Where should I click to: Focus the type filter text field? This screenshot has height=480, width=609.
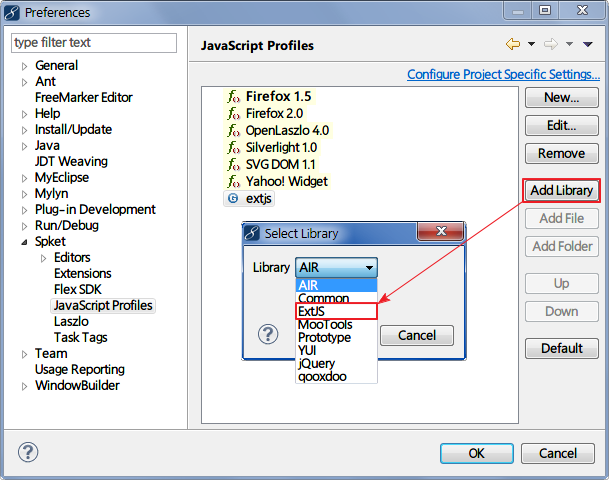[94, 43]
